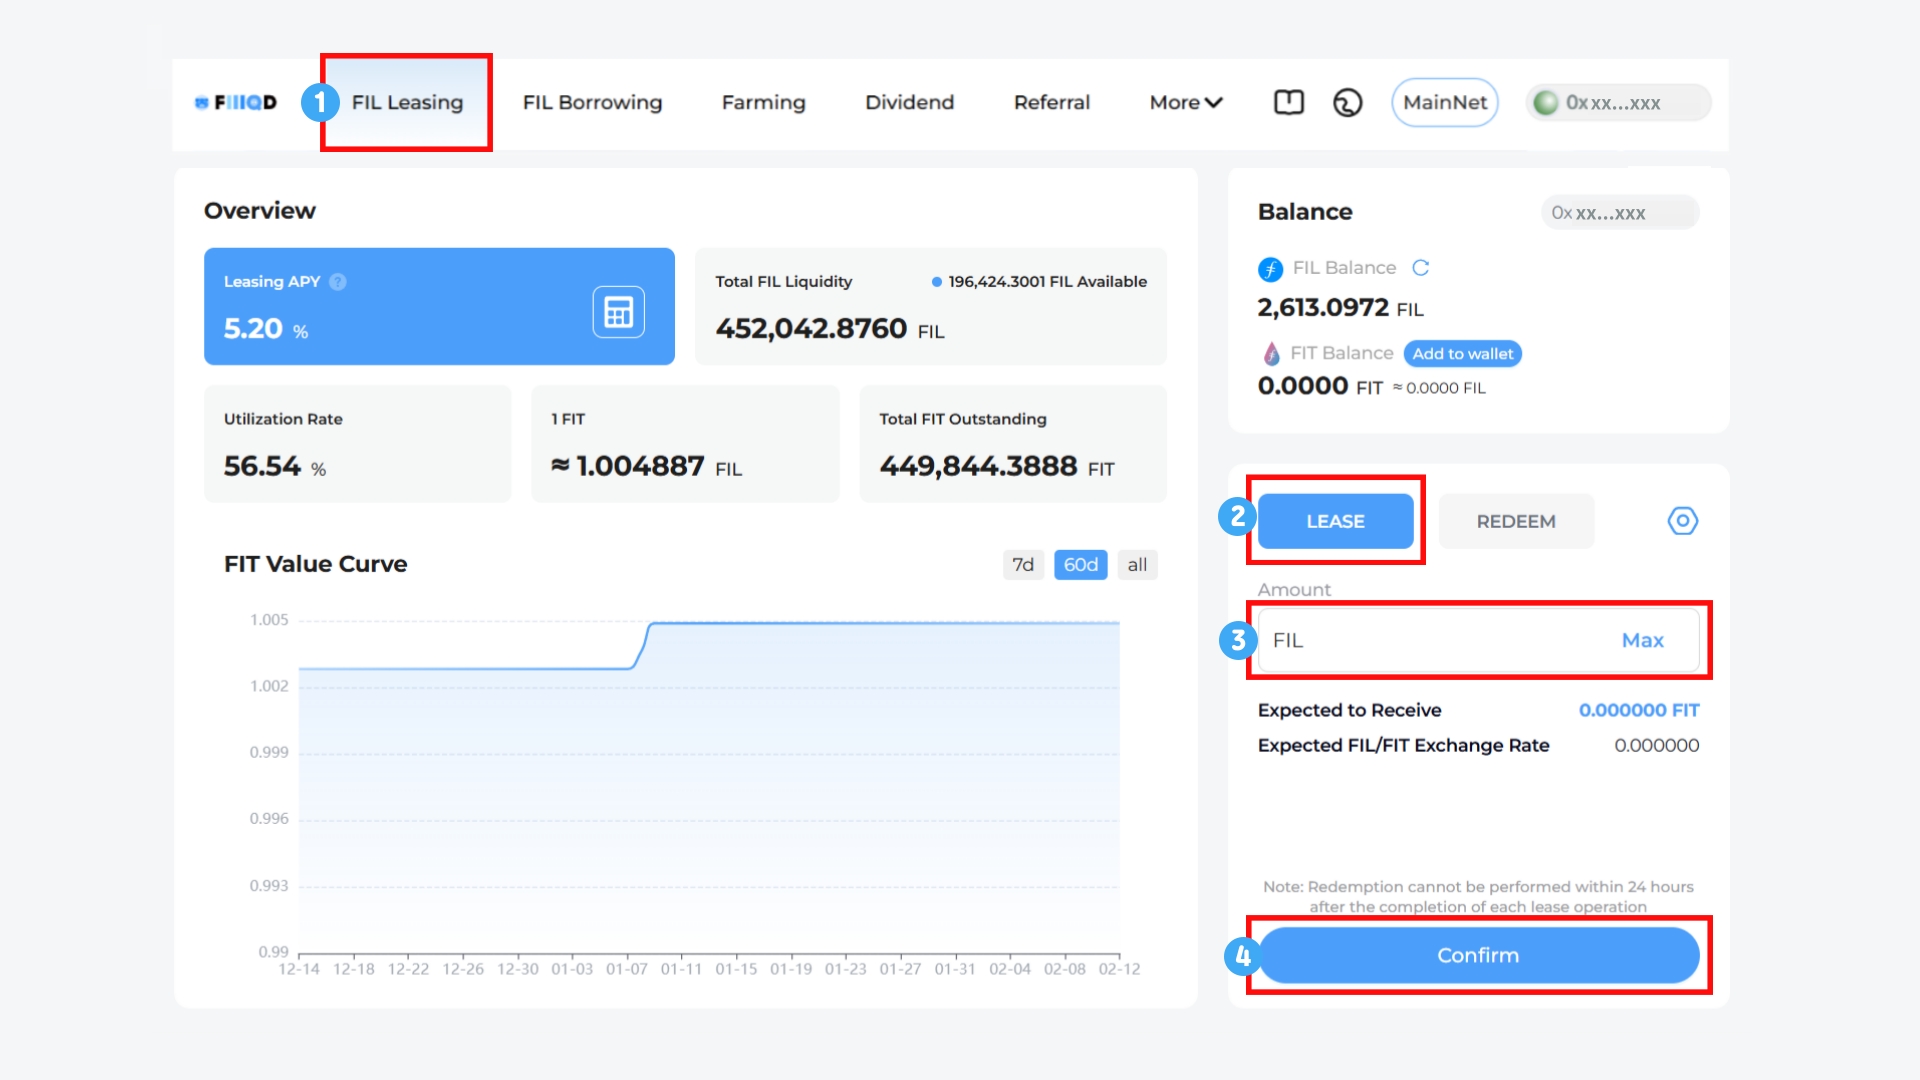Open the docs book icon in header
The width and height of the screenshot is (1920, 1080).
1288,102
